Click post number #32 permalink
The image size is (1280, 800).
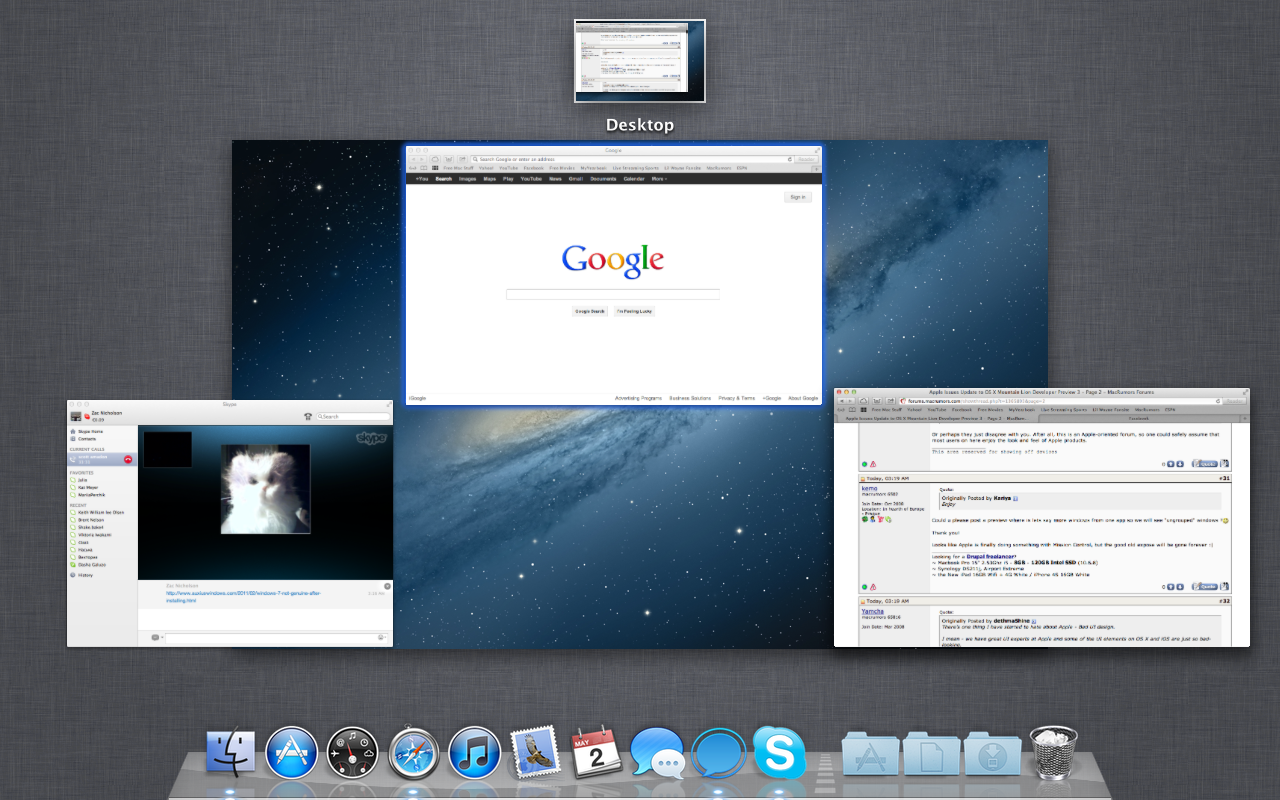pos(1225,601)
